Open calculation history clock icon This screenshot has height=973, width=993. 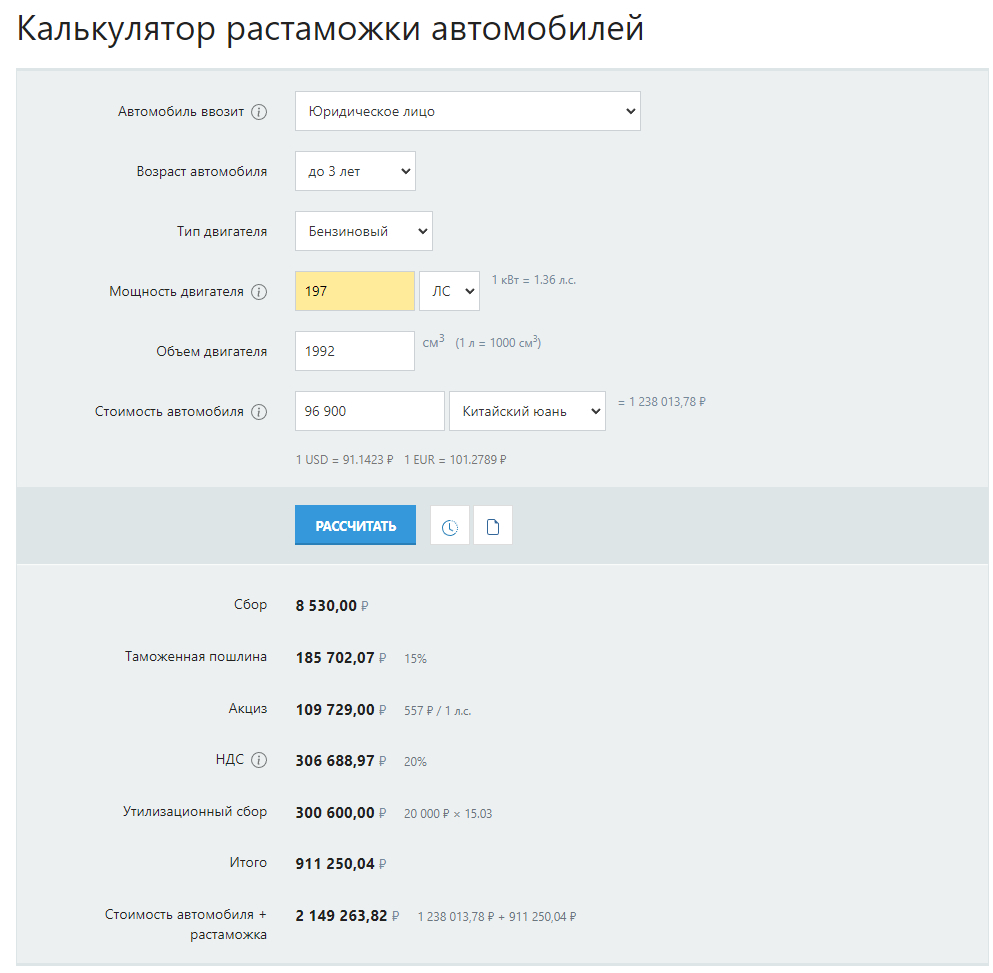(450, 527)
